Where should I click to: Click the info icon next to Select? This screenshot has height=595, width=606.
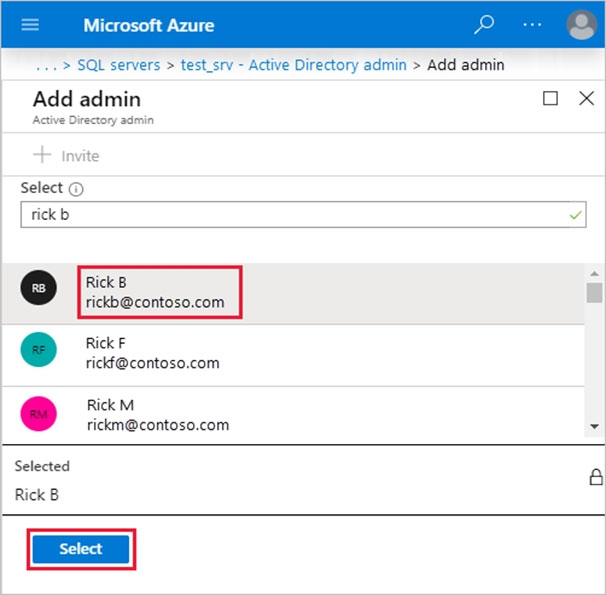(x=76, y=189)
